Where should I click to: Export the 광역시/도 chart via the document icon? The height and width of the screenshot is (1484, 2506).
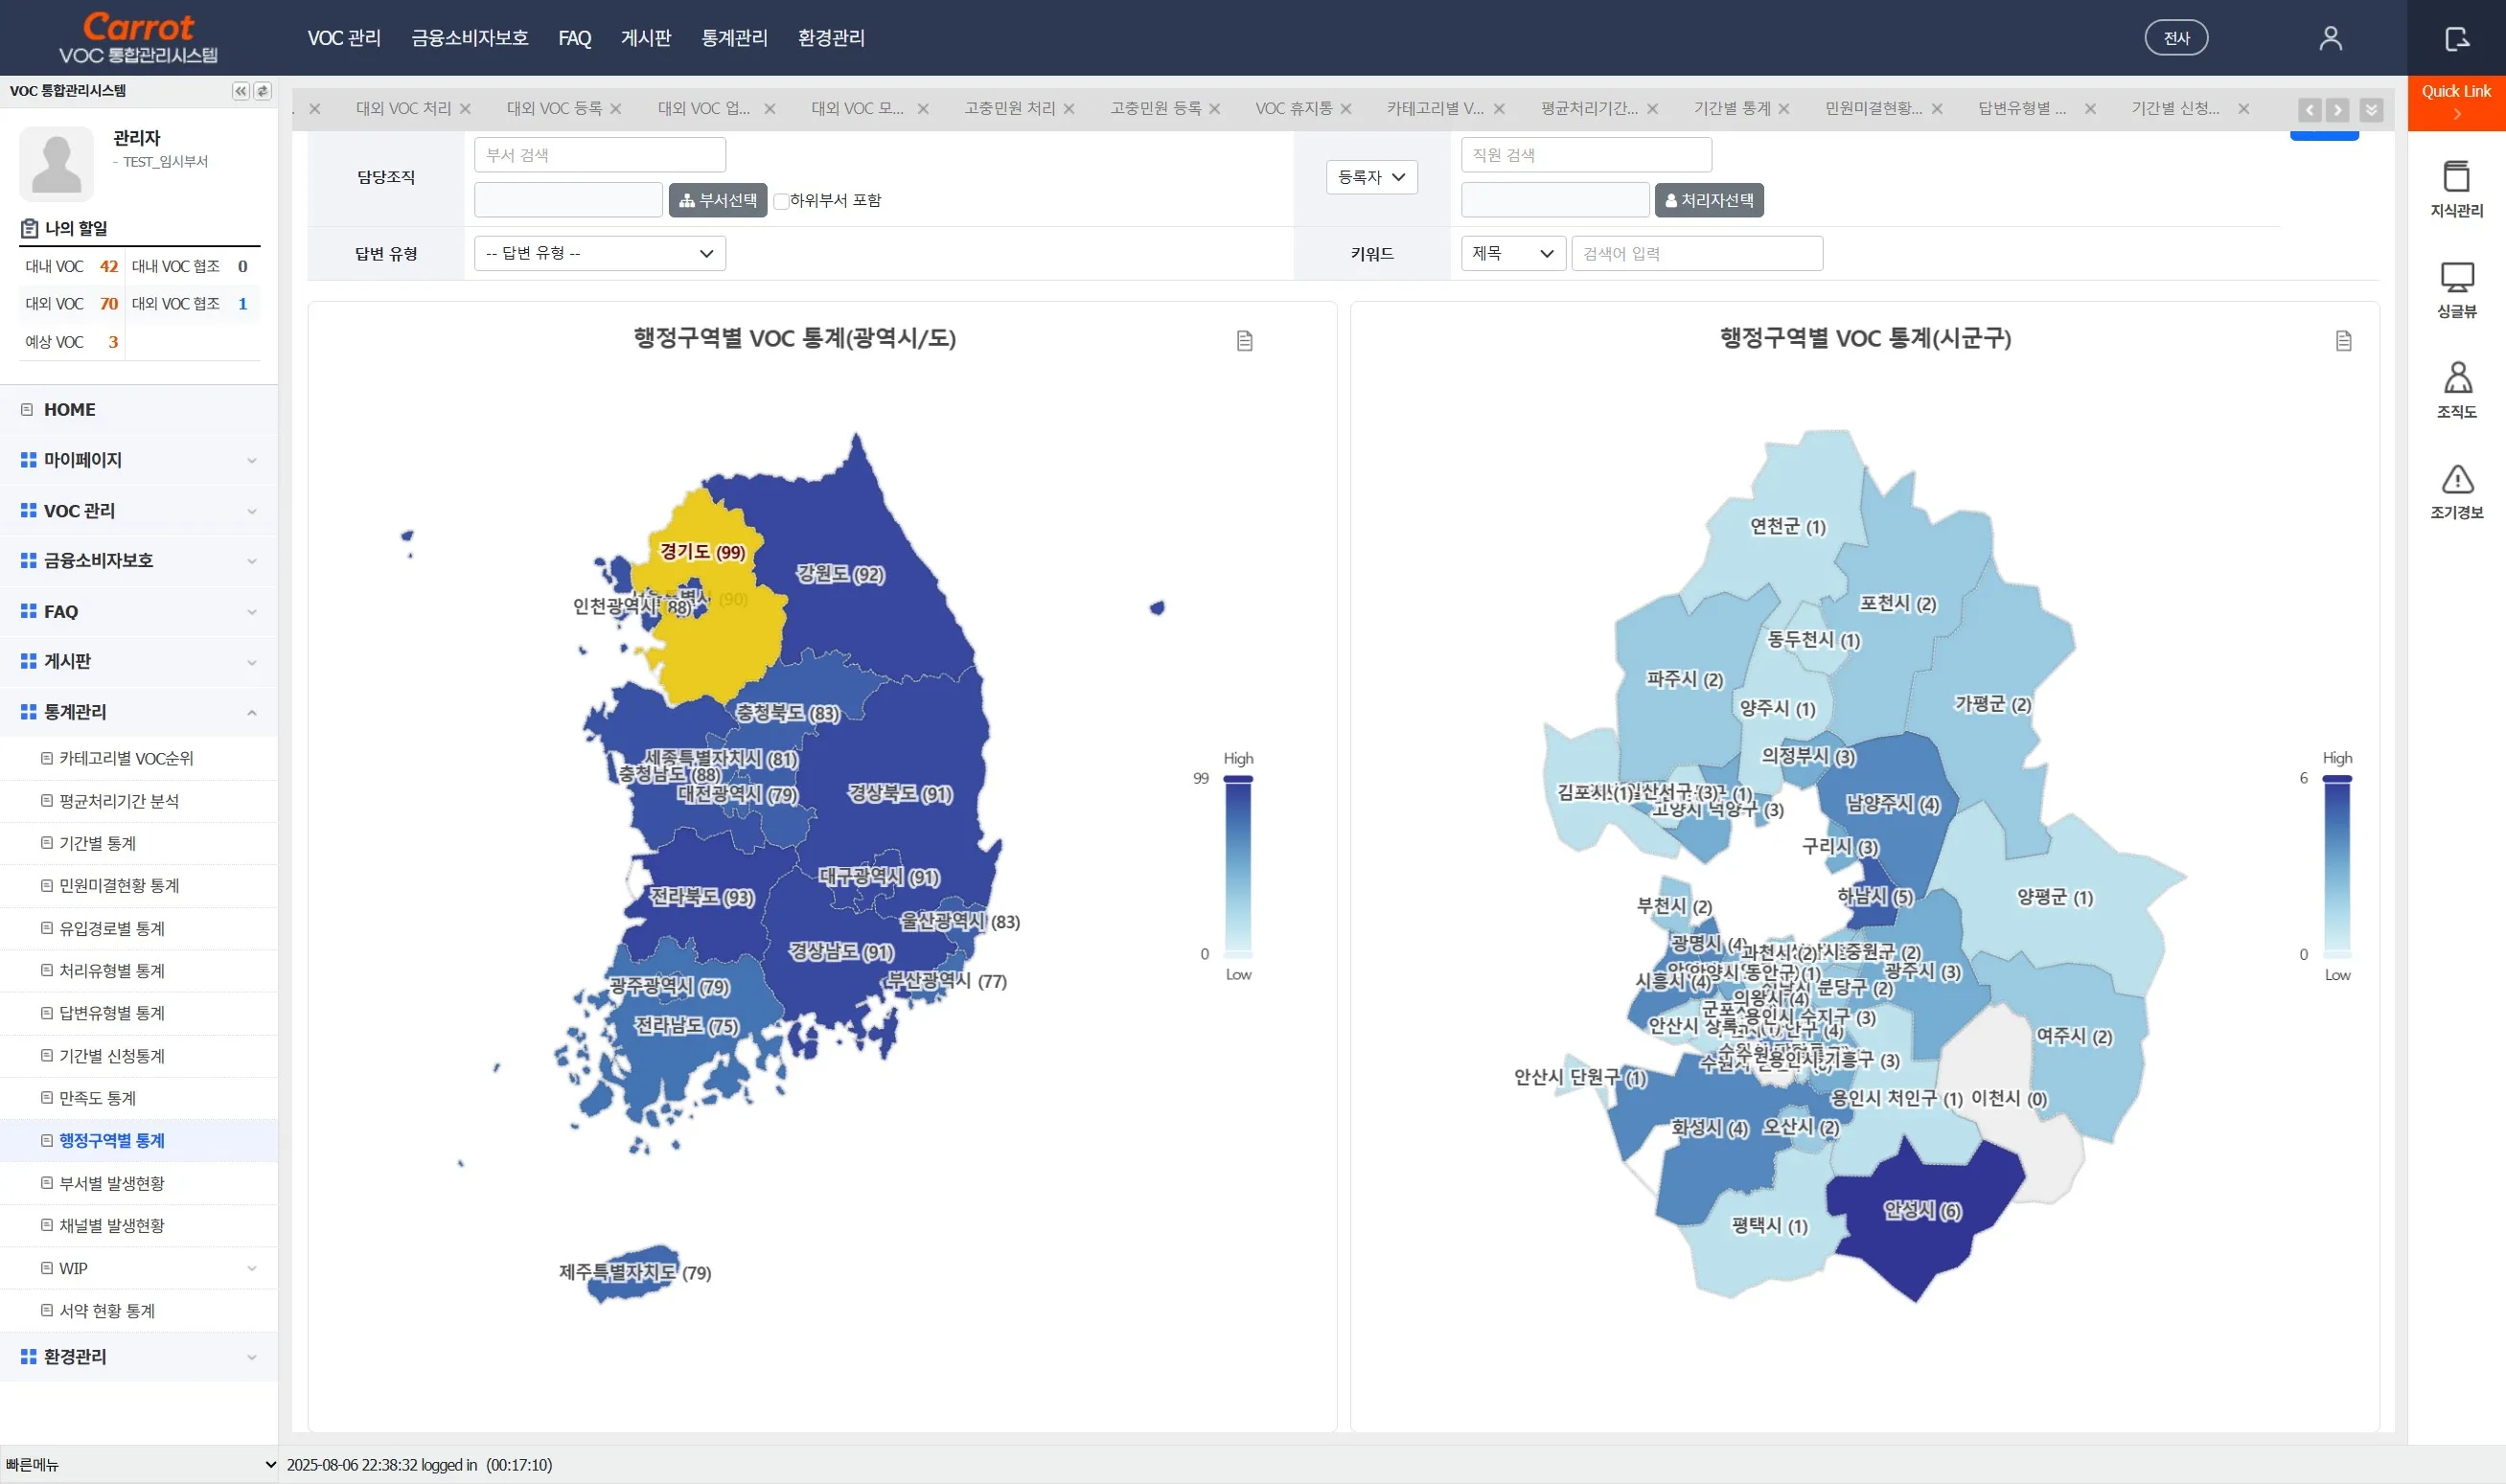1244,341
